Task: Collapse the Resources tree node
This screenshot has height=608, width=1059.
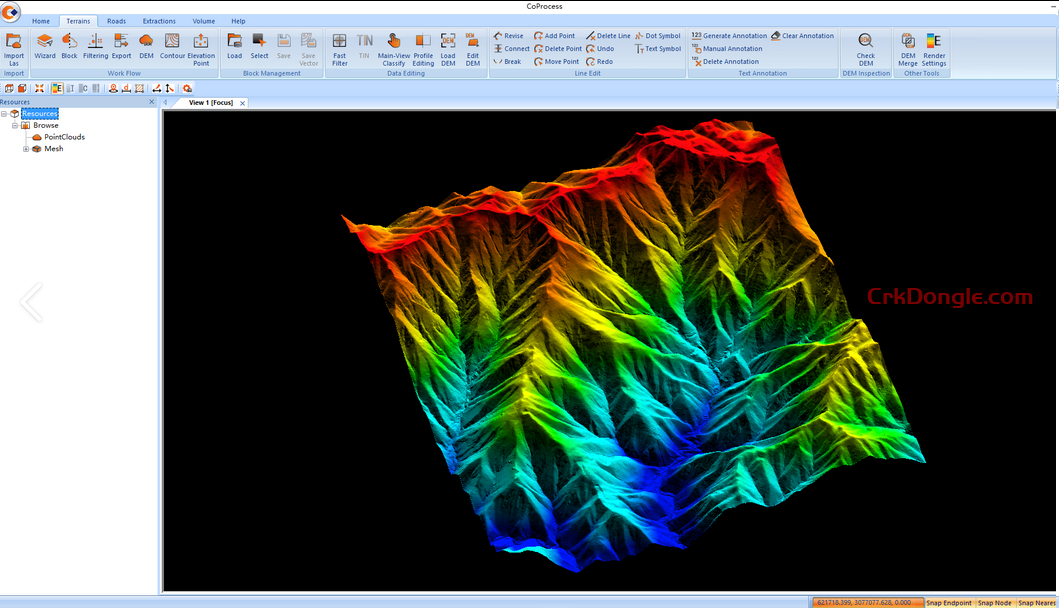Action: pos(3,112)
